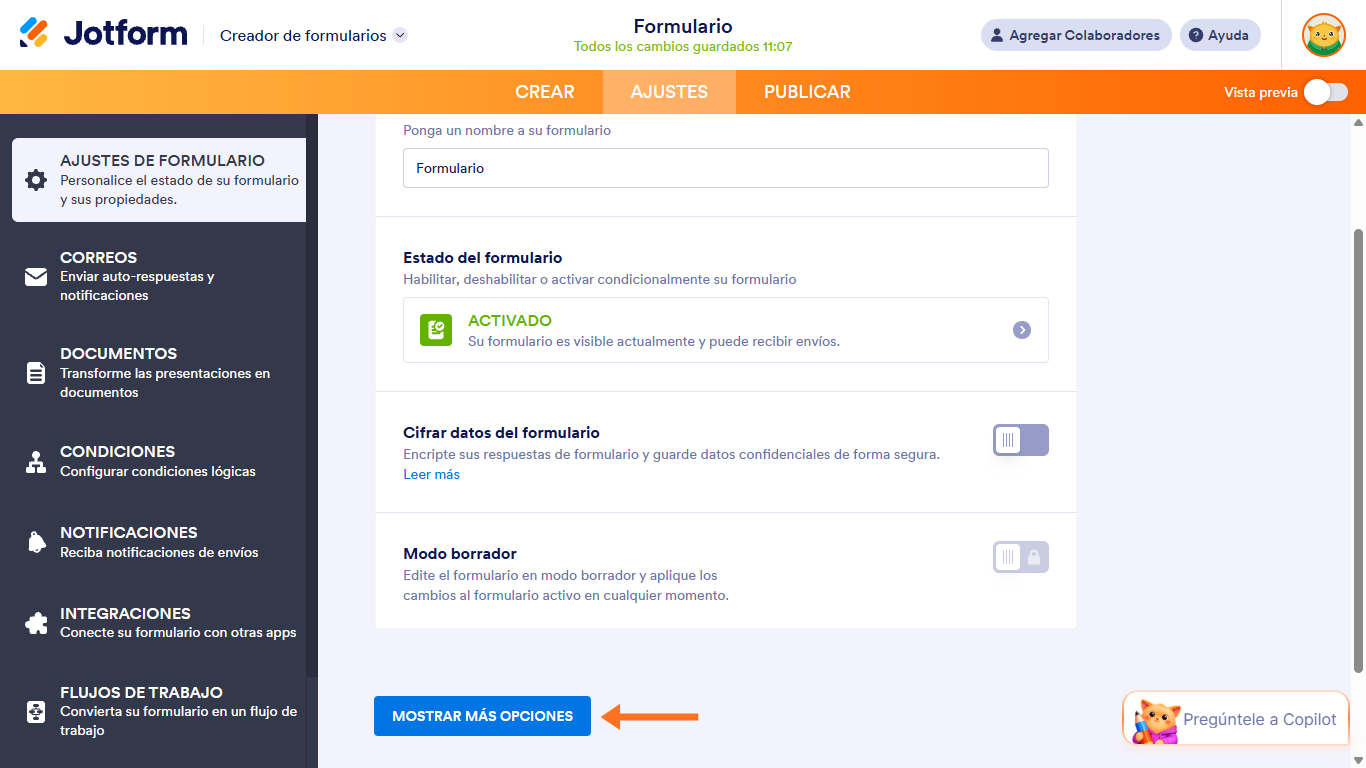Screen dimensions: 1366x768
Task: Enable Cifrar datos del formulario
Action: (1020, 440)
